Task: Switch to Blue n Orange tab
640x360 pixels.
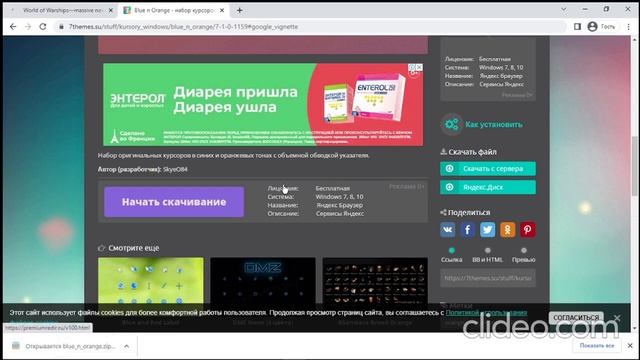Action: click(173, 11)
